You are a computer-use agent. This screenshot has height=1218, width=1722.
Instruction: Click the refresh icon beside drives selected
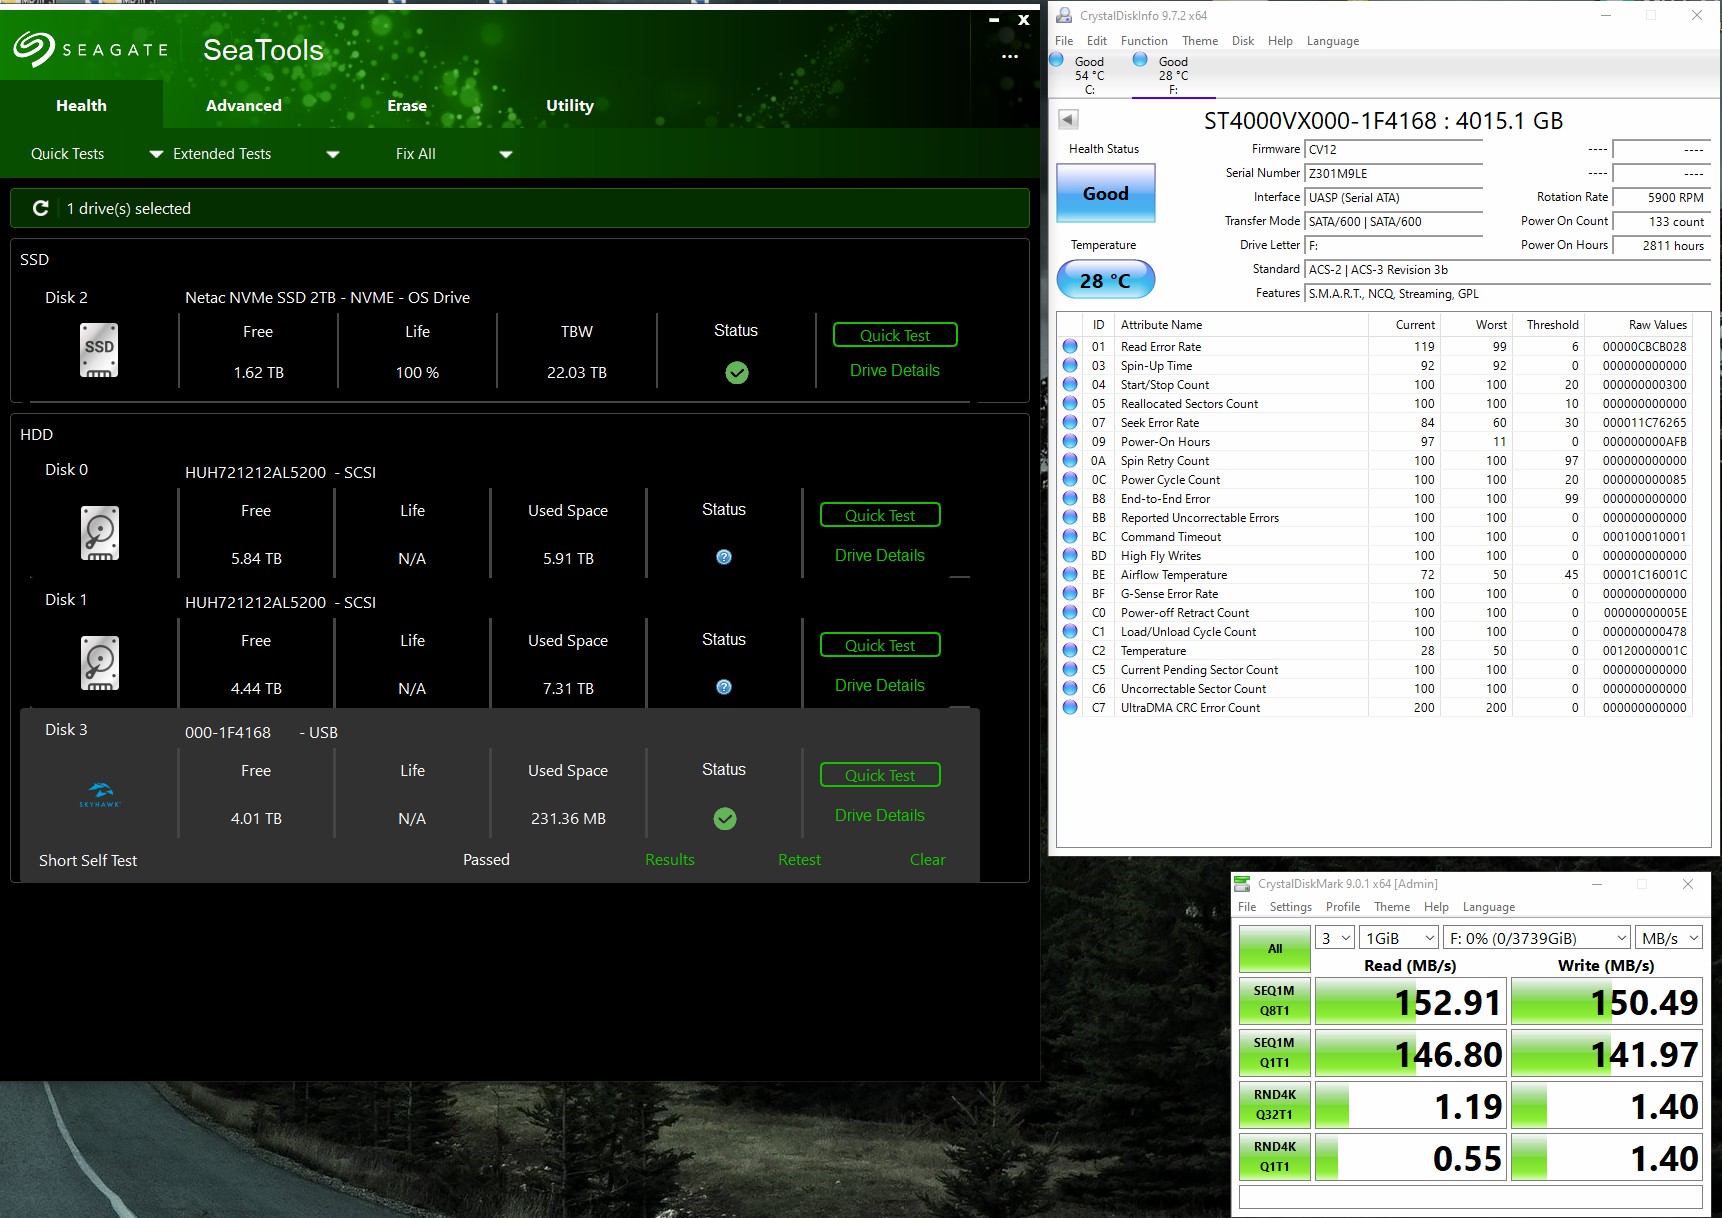coord(41,208)
